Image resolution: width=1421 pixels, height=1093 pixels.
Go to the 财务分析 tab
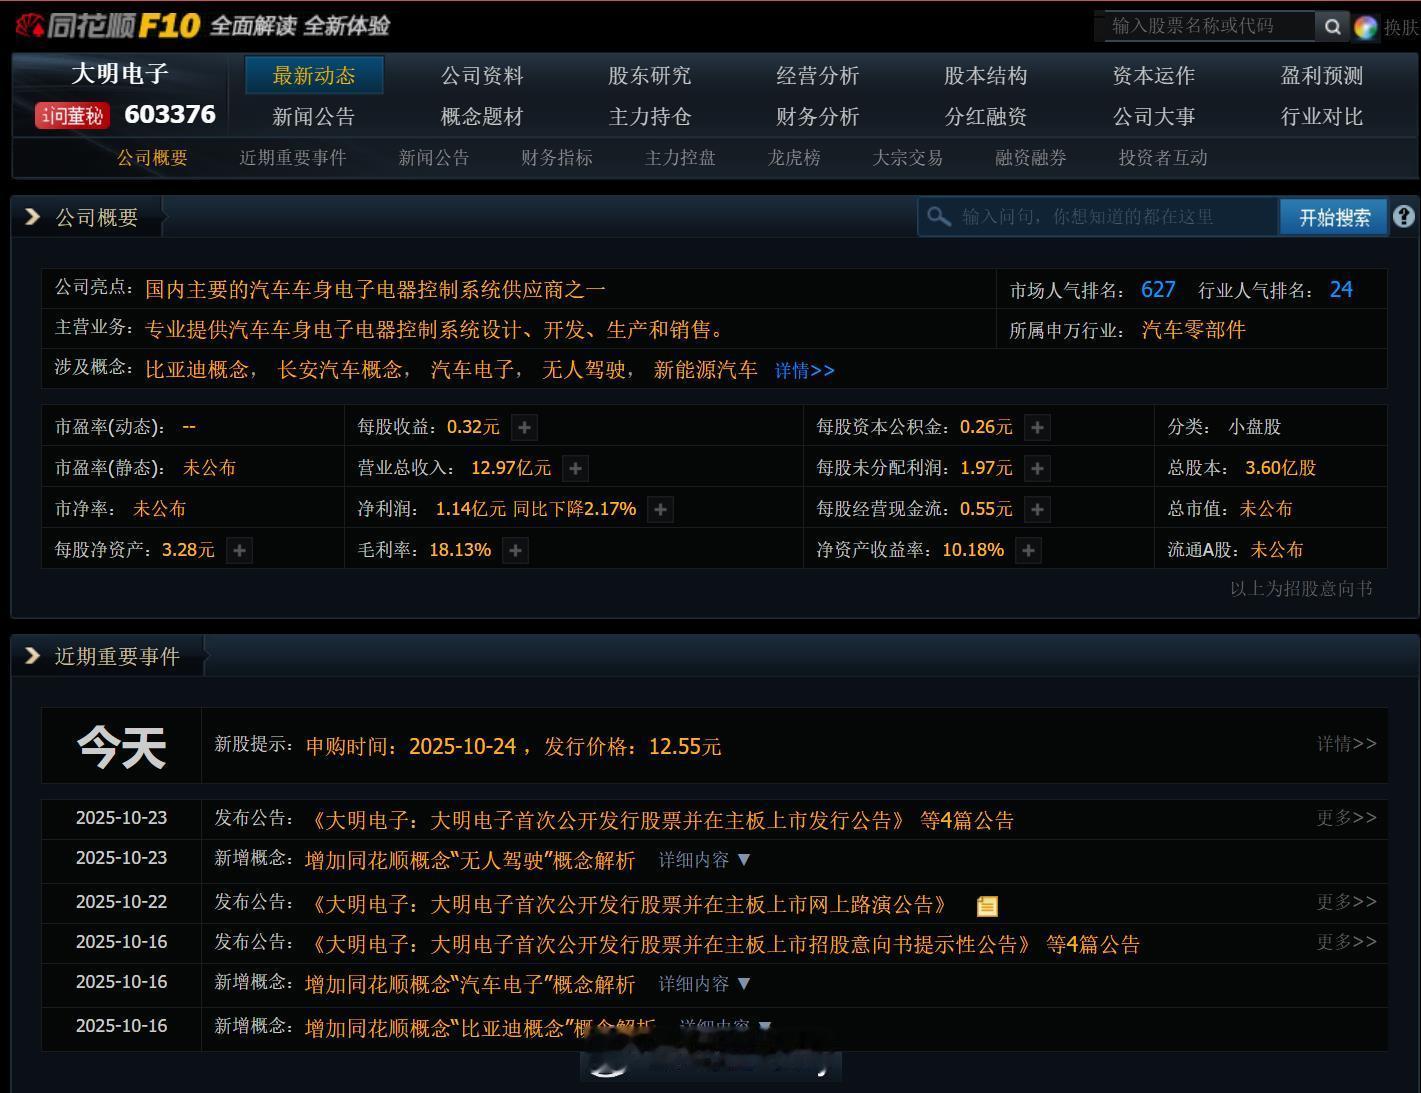point(818,116)
